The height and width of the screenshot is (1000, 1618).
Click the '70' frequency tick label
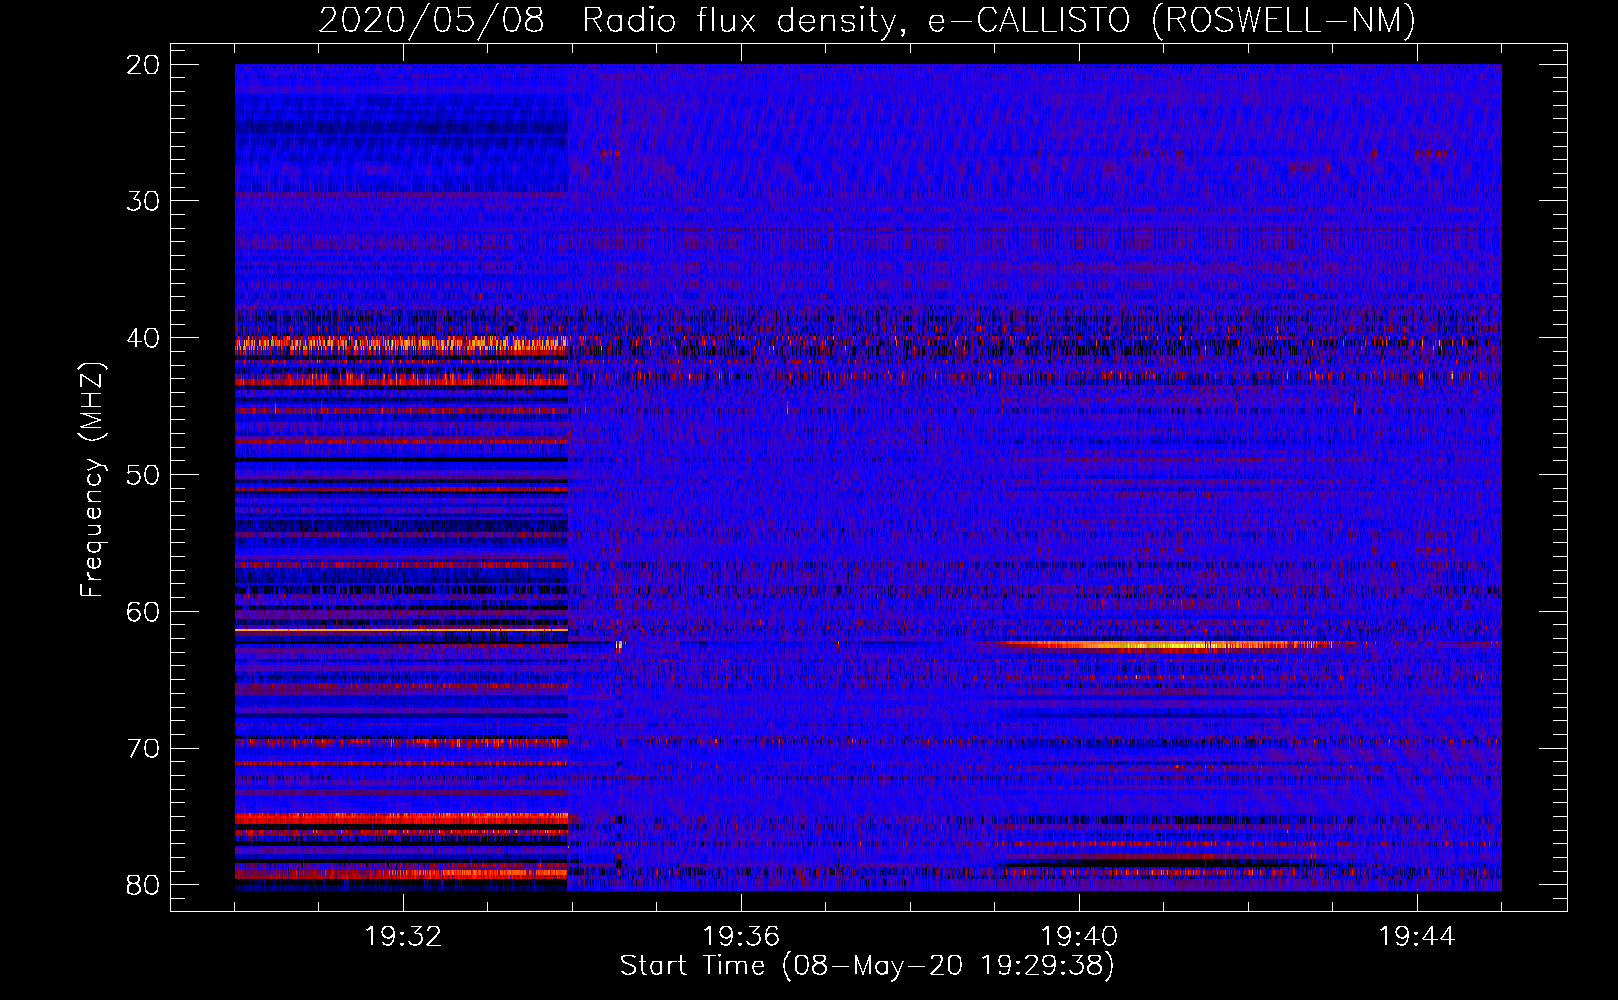[x=143, y=749]
